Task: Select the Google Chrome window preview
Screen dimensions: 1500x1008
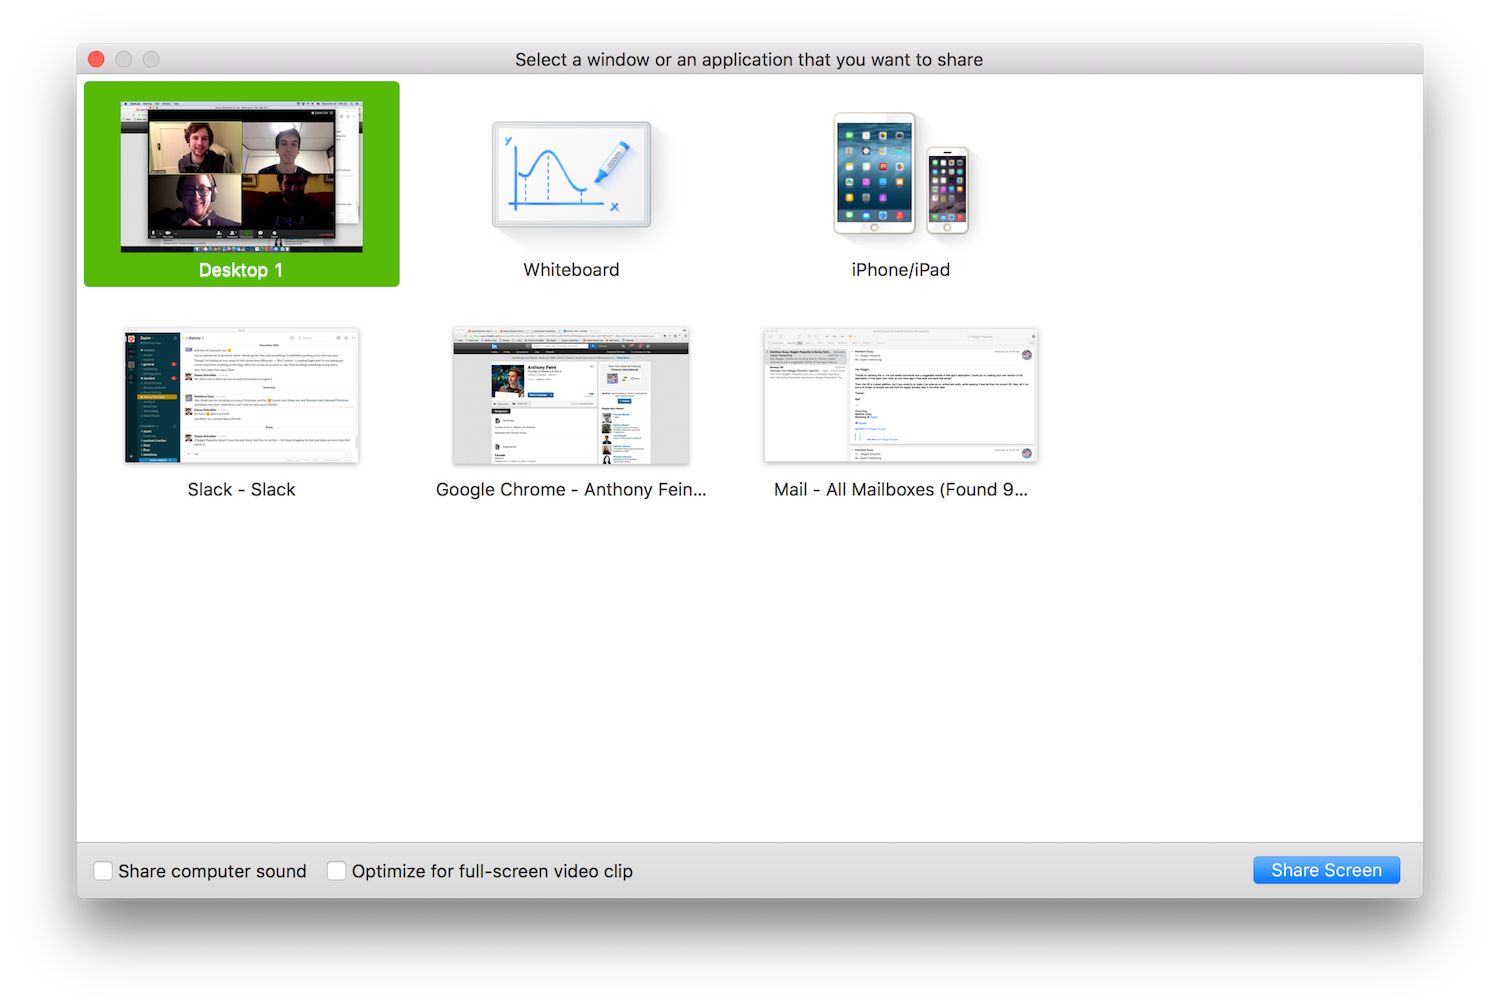Action: (x=571, y=396)
